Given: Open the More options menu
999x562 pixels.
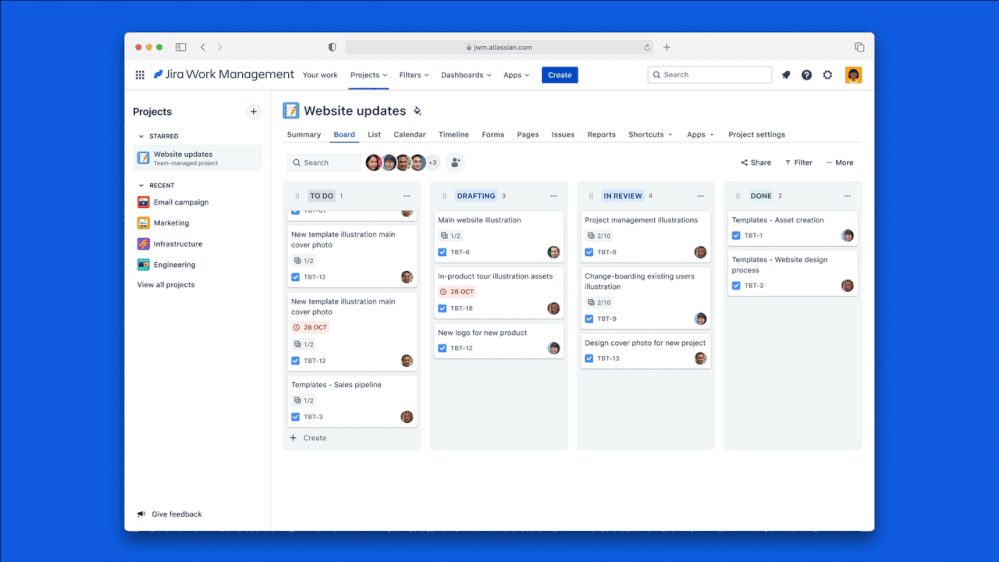Looking at the screenshot, I should pos(840,162).
